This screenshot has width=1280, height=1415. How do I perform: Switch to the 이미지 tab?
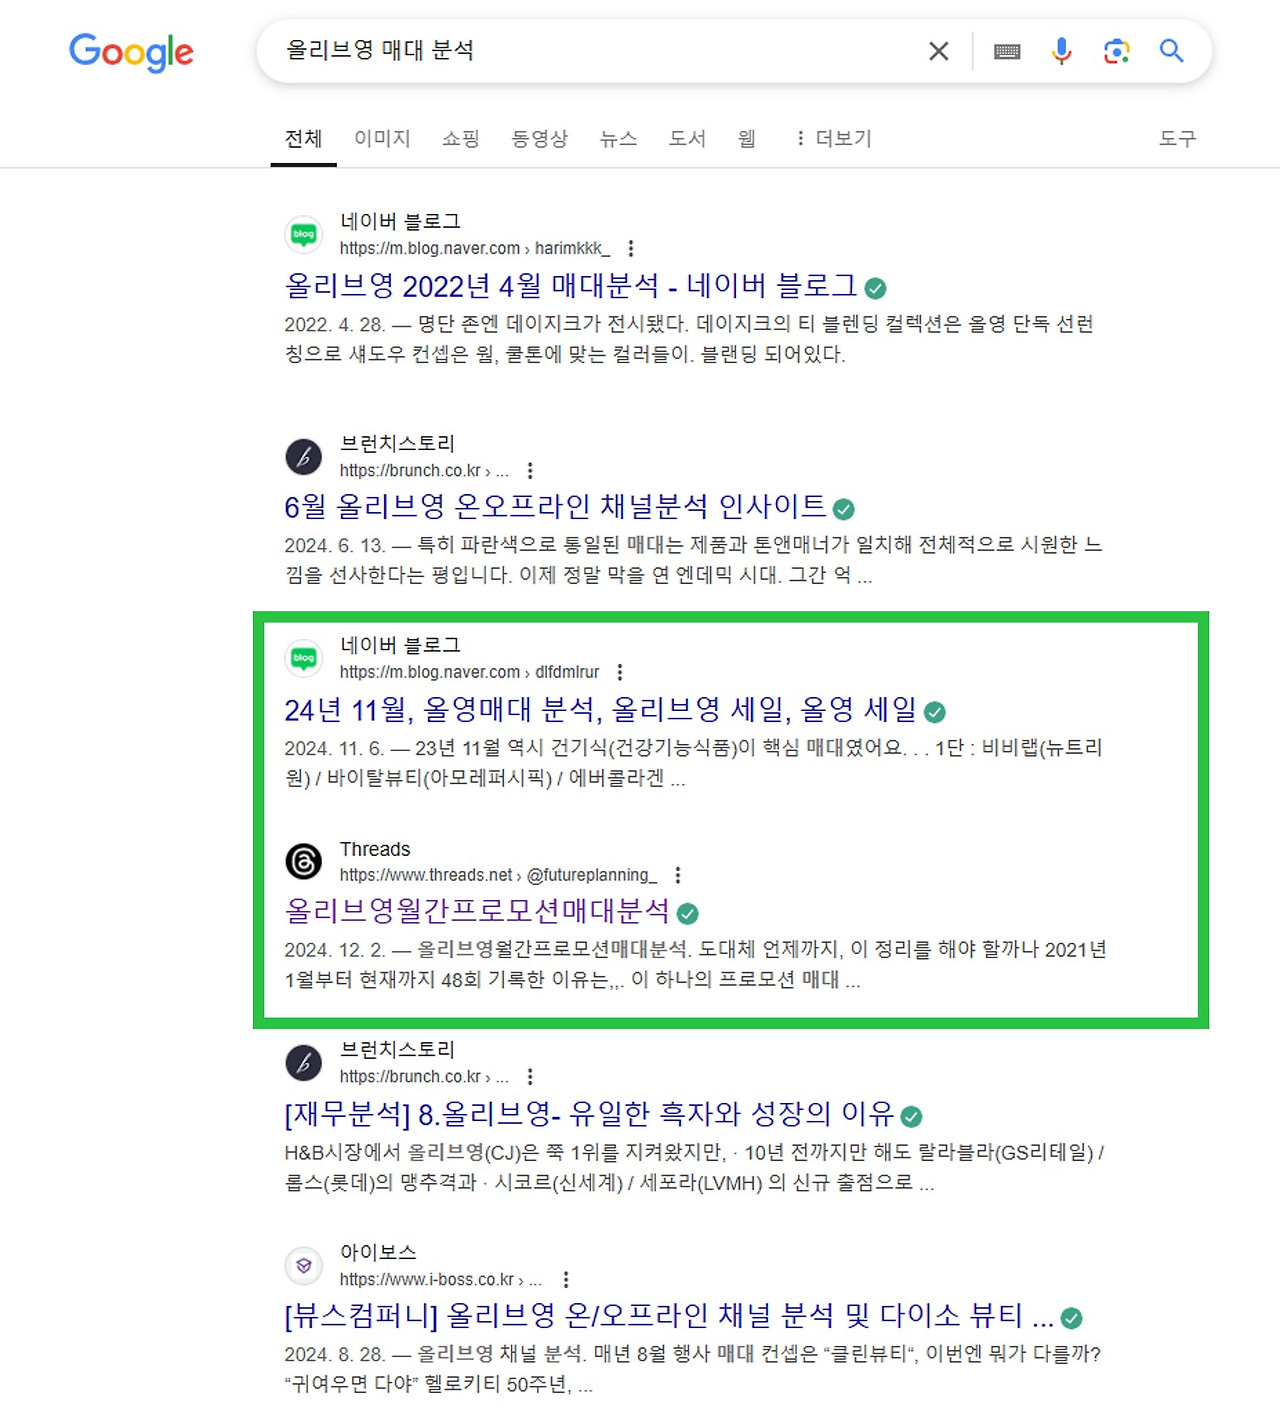point(382,138)
